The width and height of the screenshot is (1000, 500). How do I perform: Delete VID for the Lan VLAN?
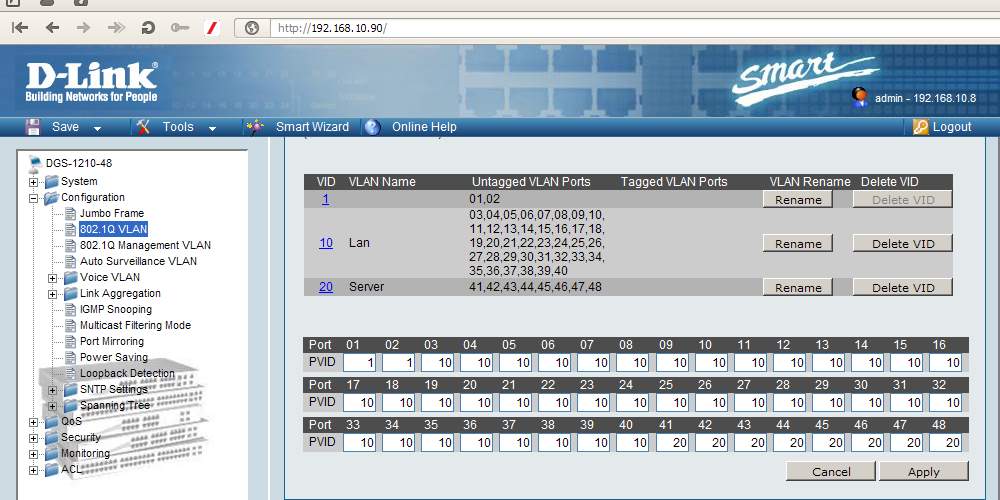pyautogui.click(x=903, y=244)
